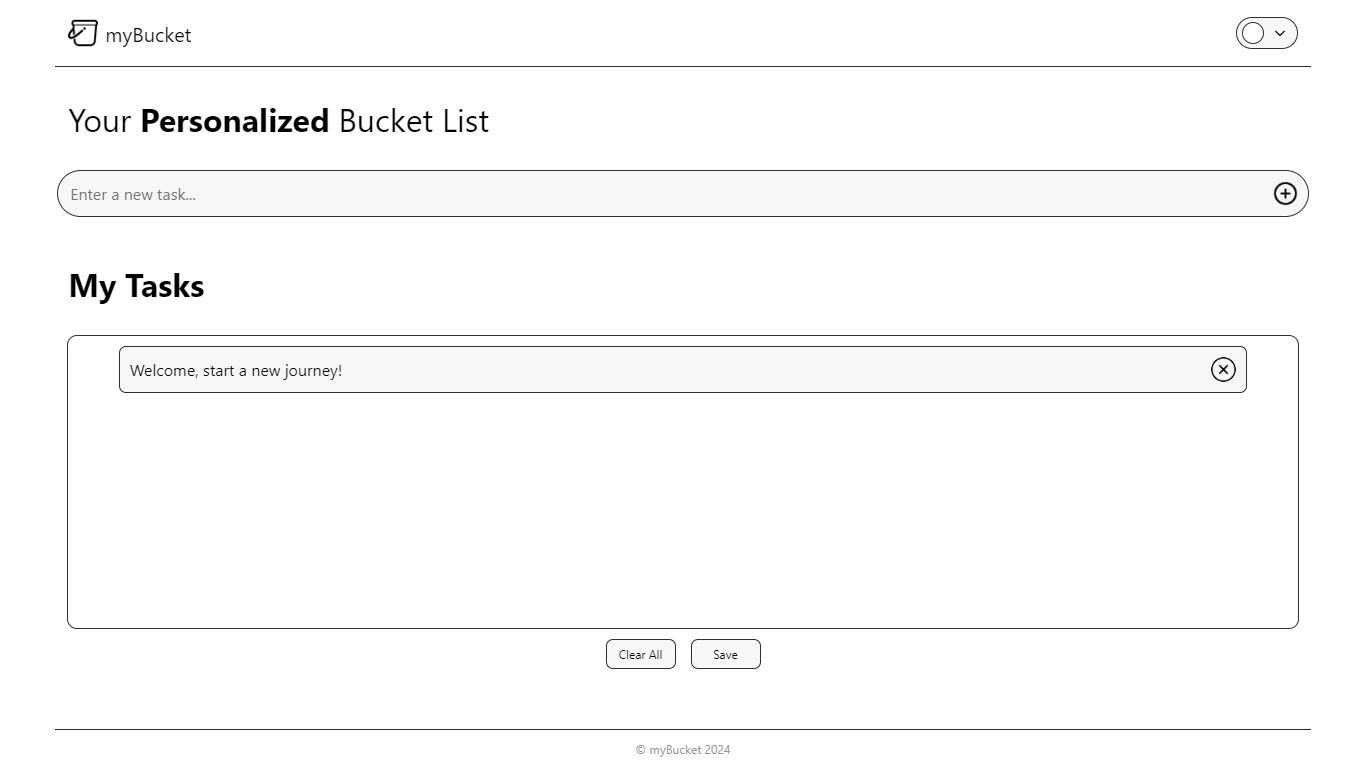
Task: Click the year 2024 in the footer
Action: (718, 750)
